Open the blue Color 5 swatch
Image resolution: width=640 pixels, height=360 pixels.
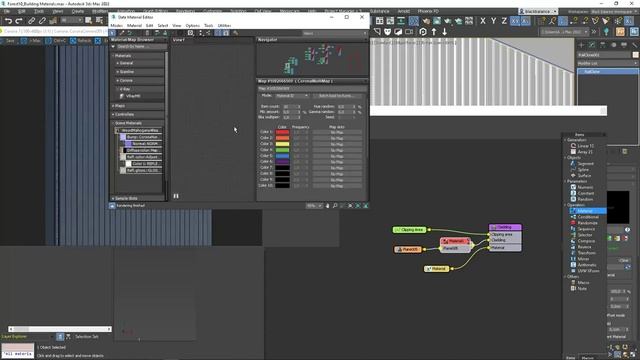point(282,156)
